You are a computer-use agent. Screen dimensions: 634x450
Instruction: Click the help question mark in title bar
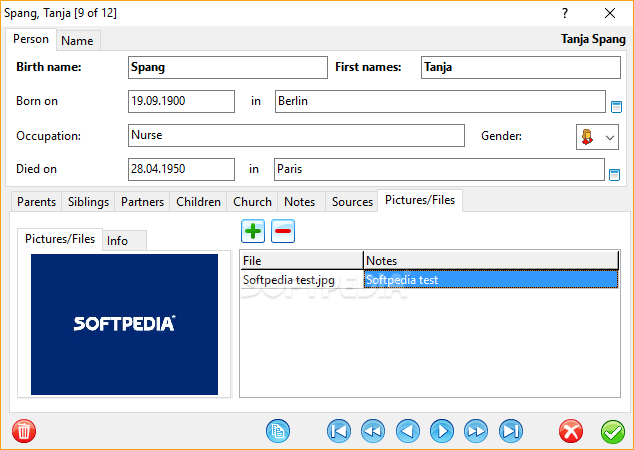(x=565, y=13)
